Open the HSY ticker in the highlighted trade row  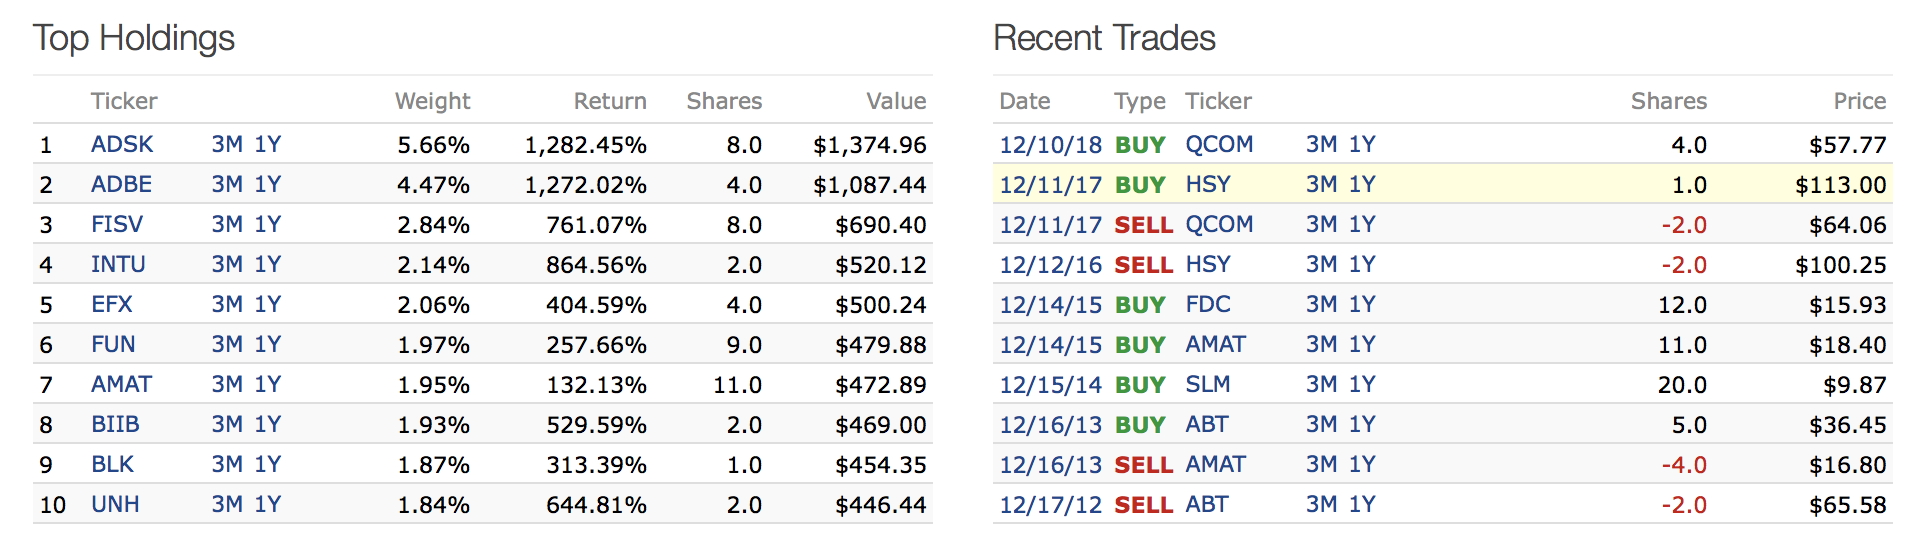1208,185
